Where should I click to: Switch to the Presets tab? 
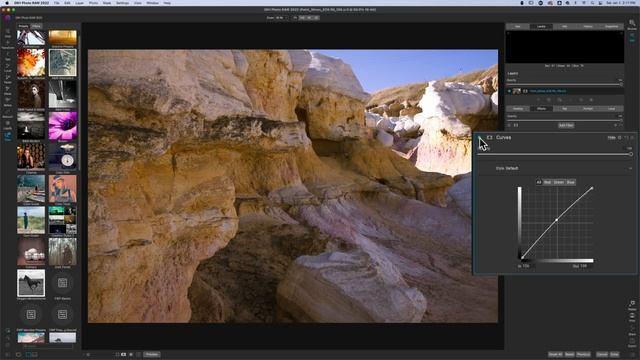click(23, 26)
